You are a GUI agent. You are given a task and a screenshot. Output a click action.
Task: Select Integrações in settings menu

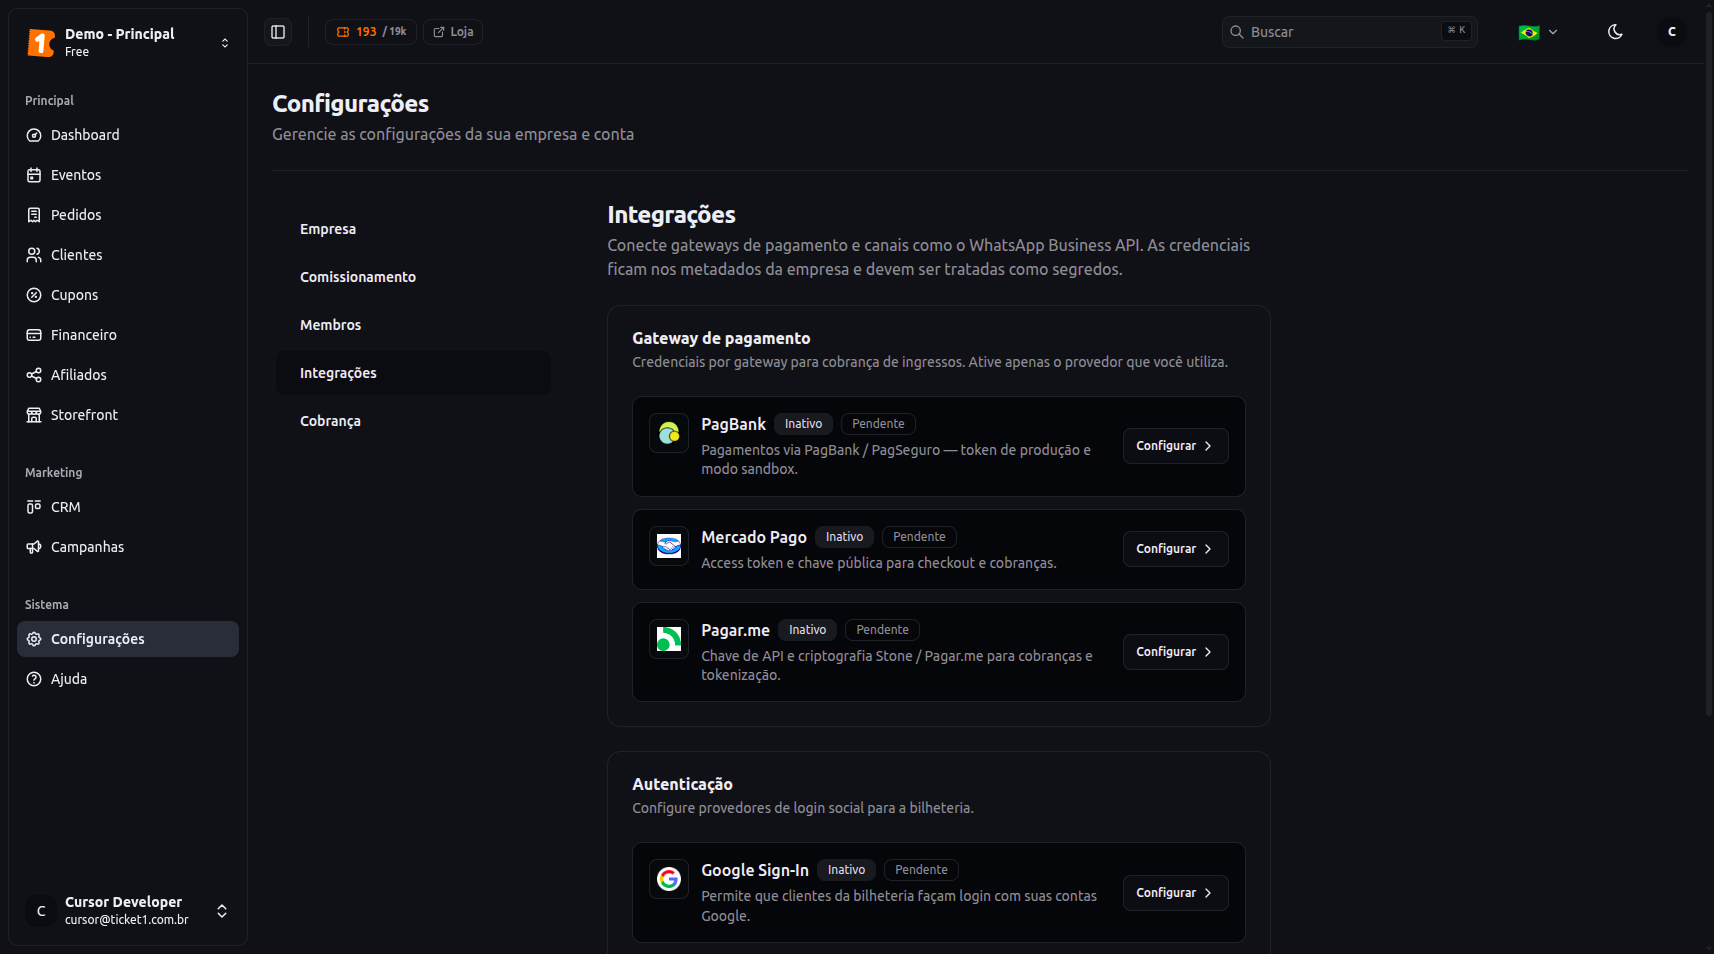click(413, 373)
